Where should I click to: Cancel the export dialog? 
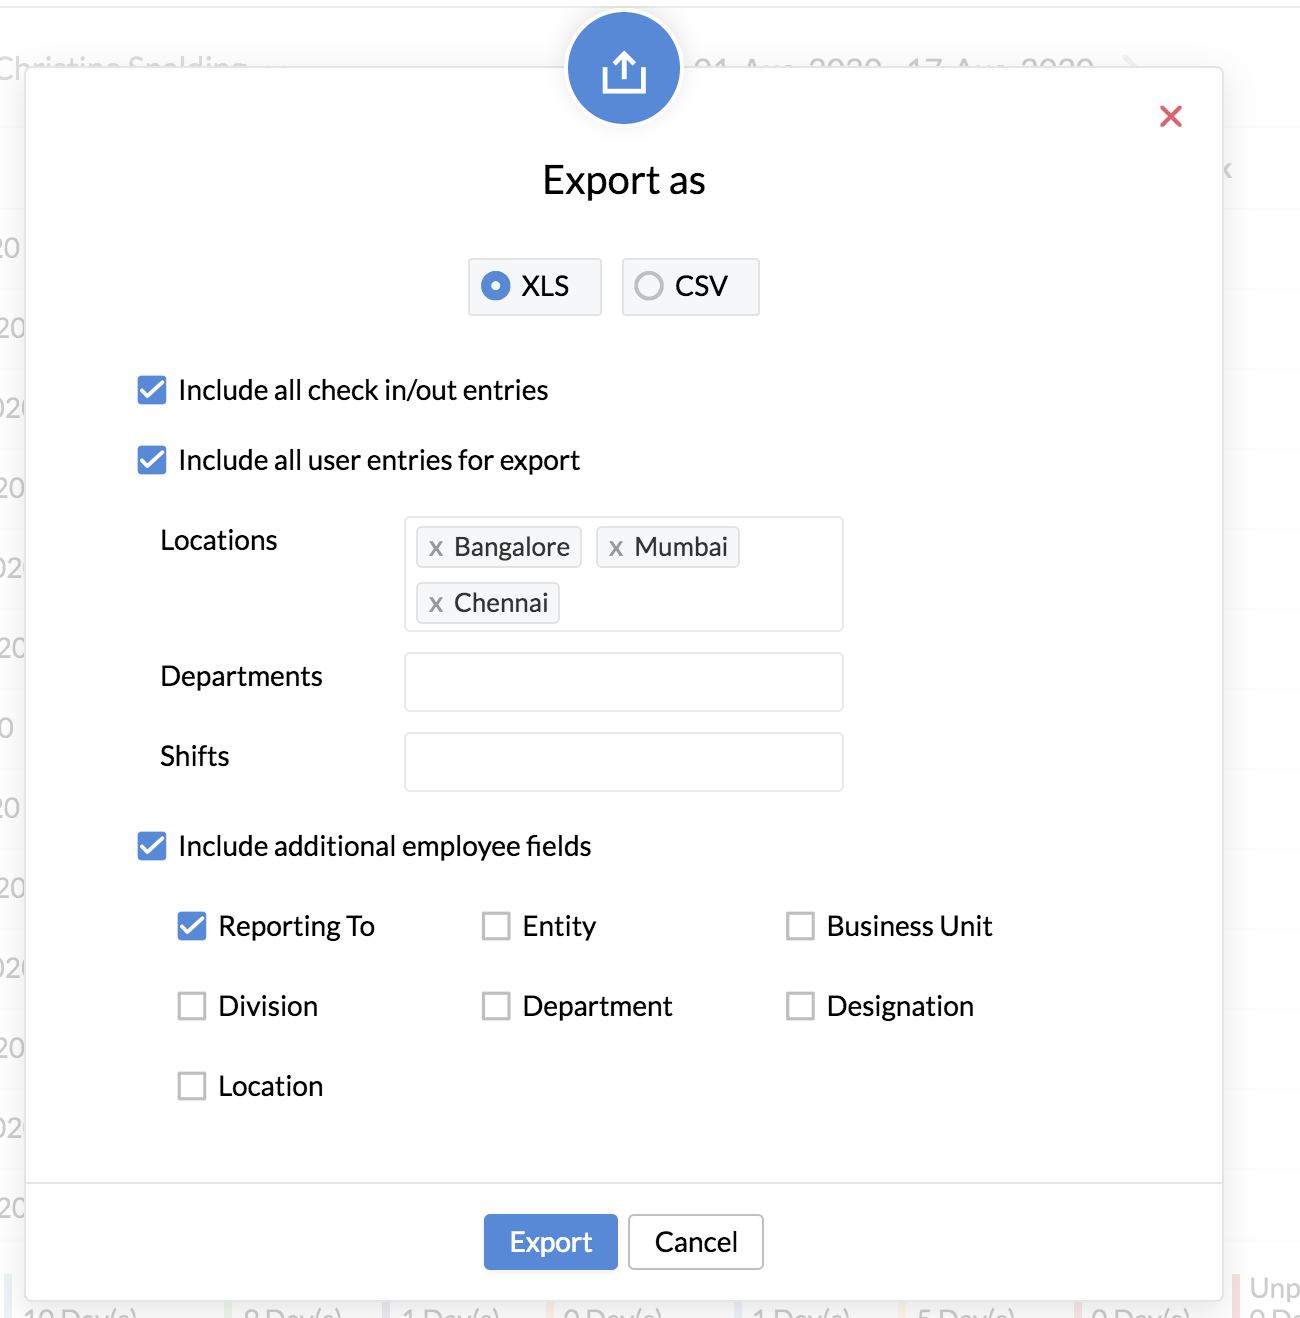(695, 1242)
